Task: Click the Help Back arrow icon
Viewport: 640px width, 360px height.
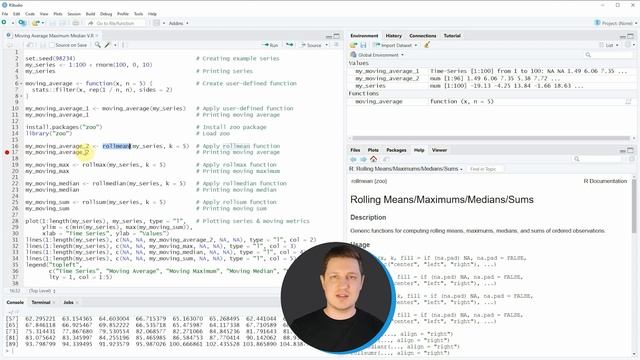Action: click(353, 159)
